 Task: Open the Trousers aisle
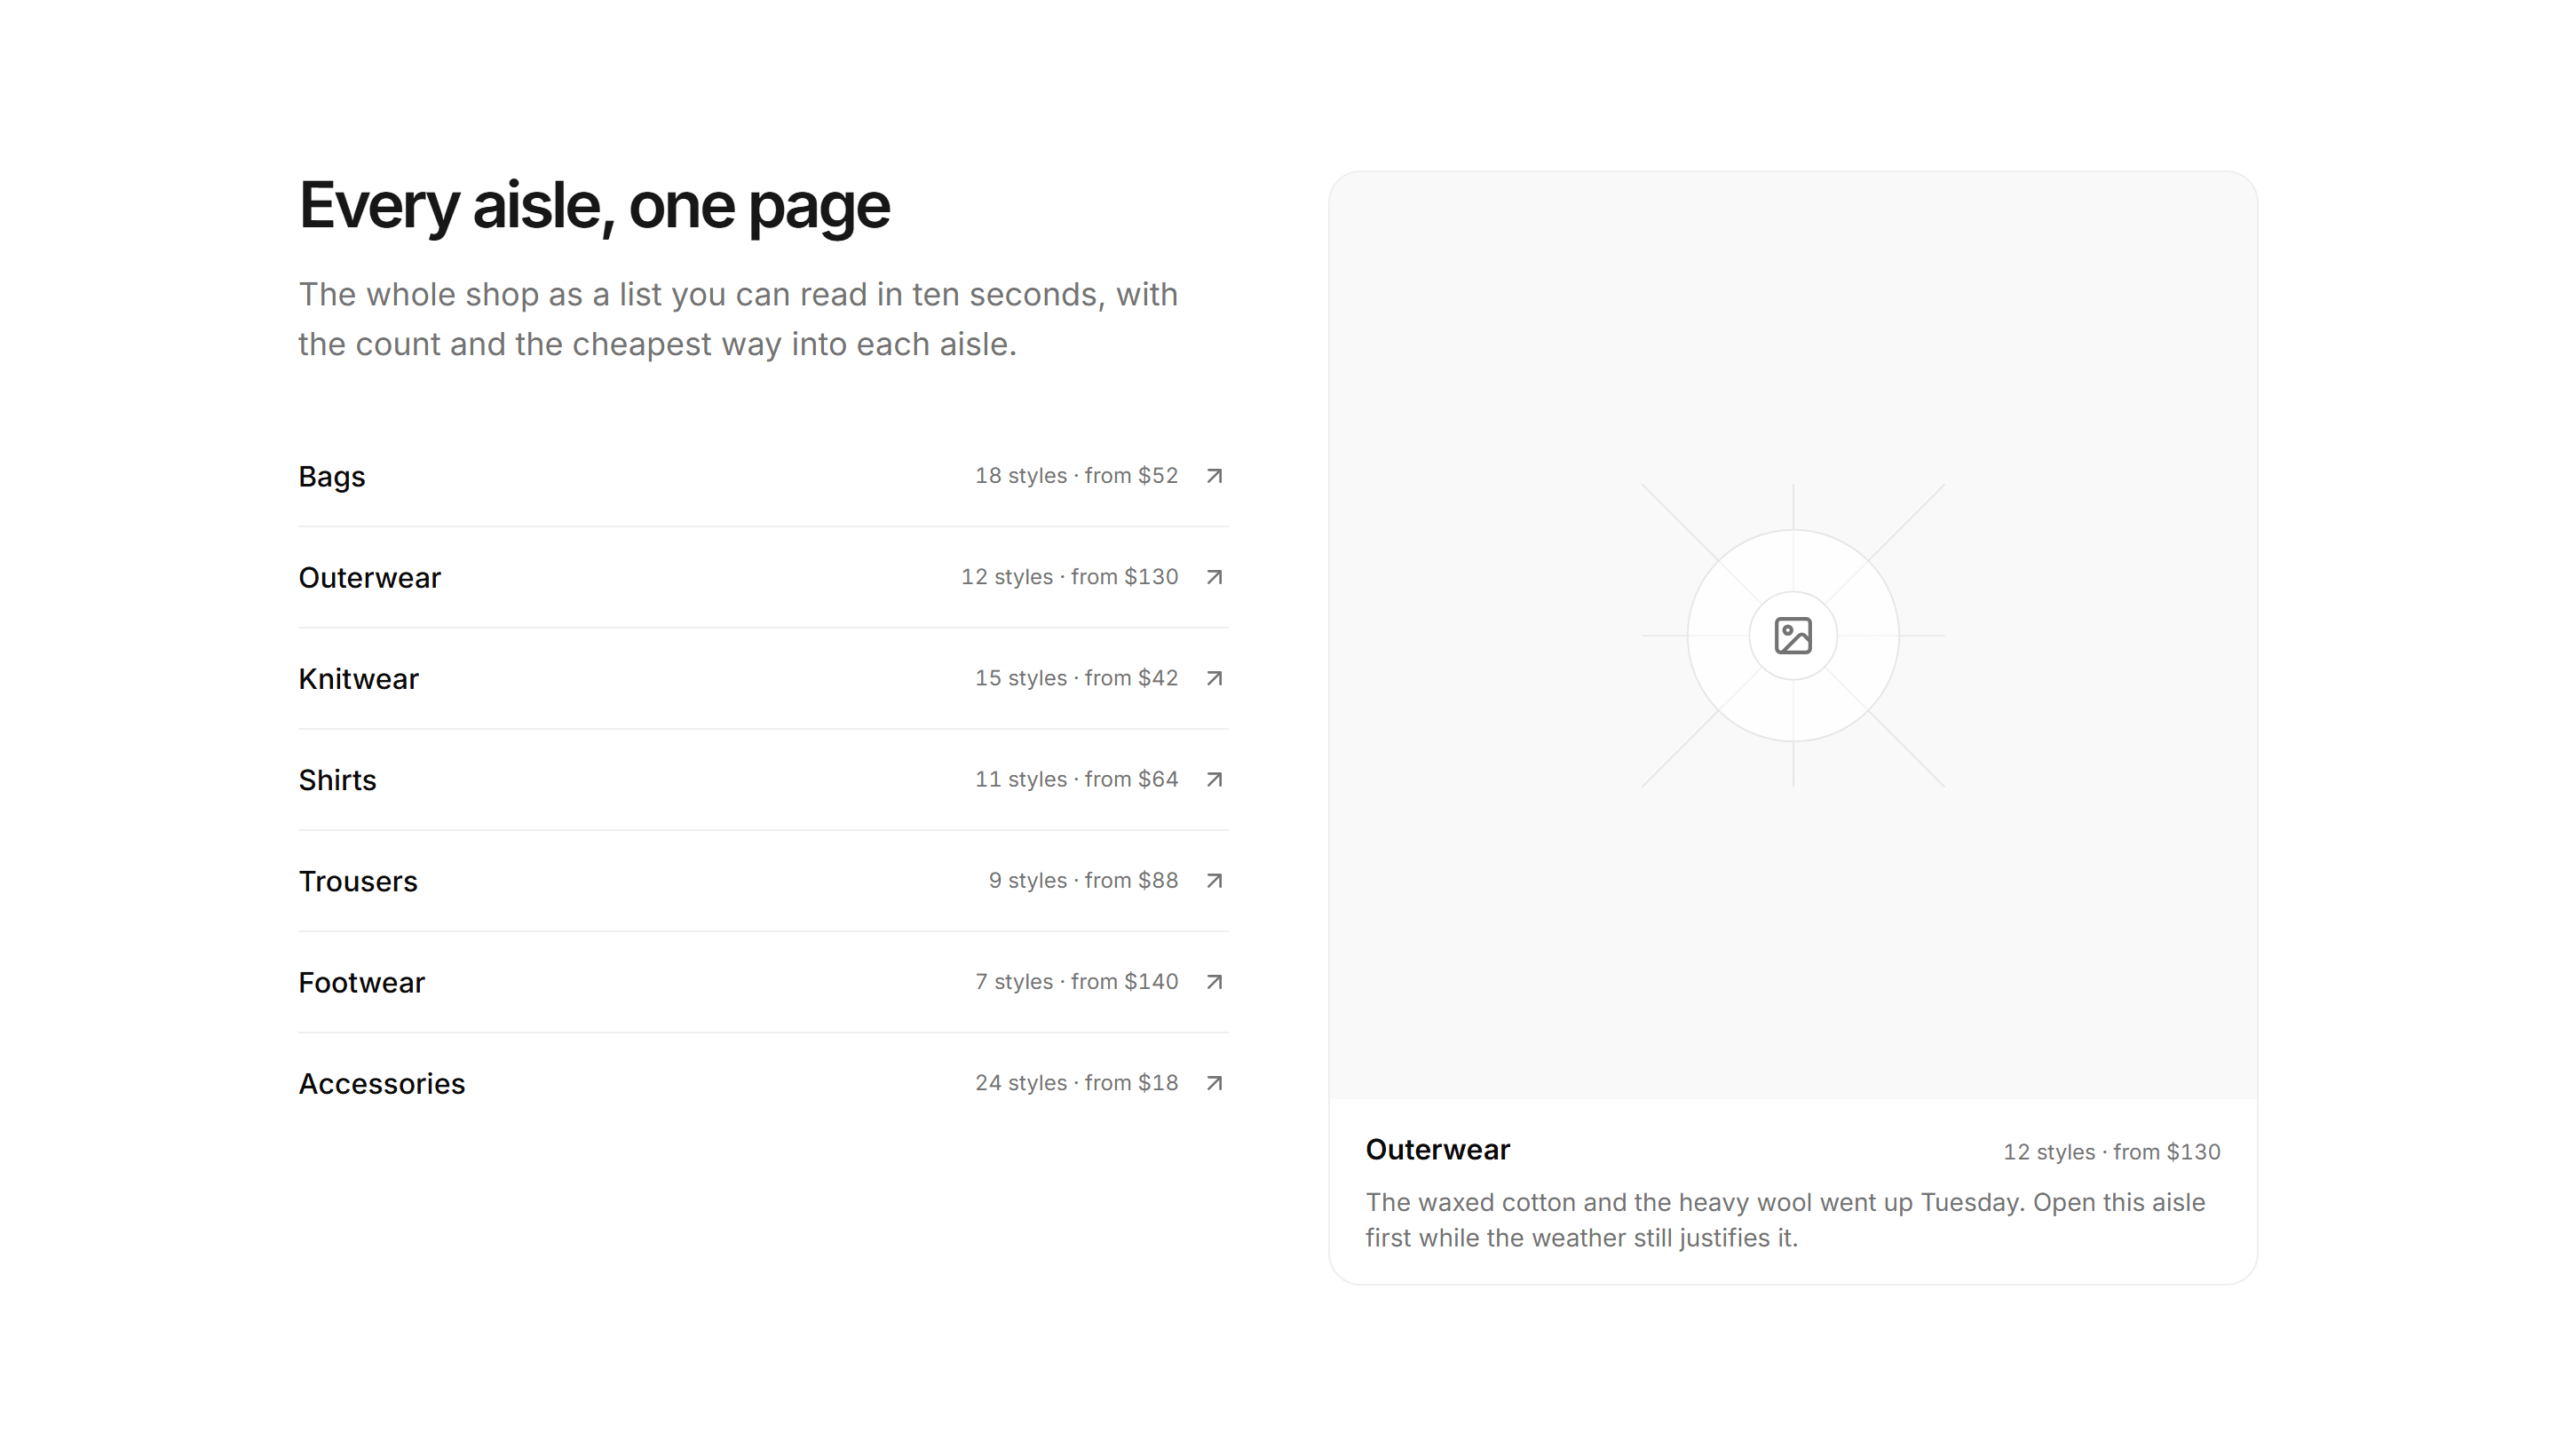[763, 880]
